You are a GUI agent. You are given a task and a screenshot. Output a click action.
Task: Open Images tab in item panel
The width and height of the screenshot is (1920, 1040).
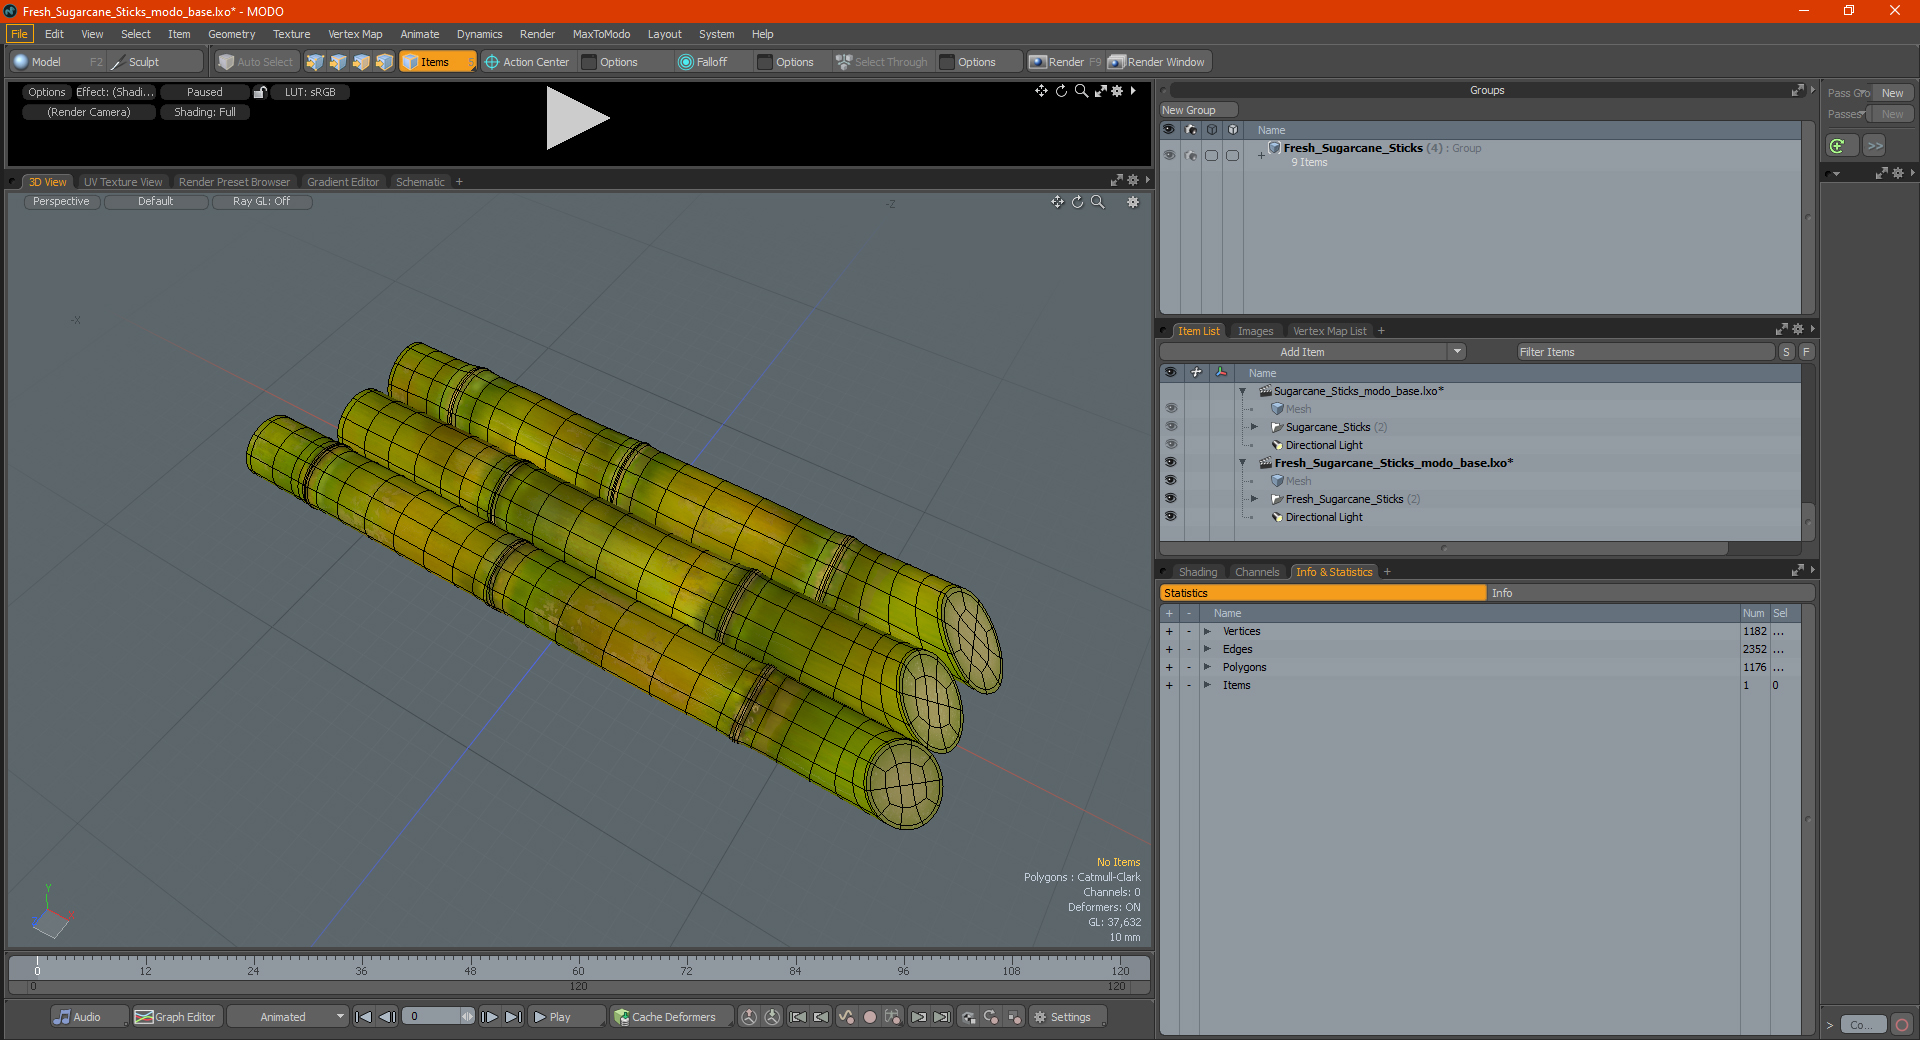pos(1255,331)
